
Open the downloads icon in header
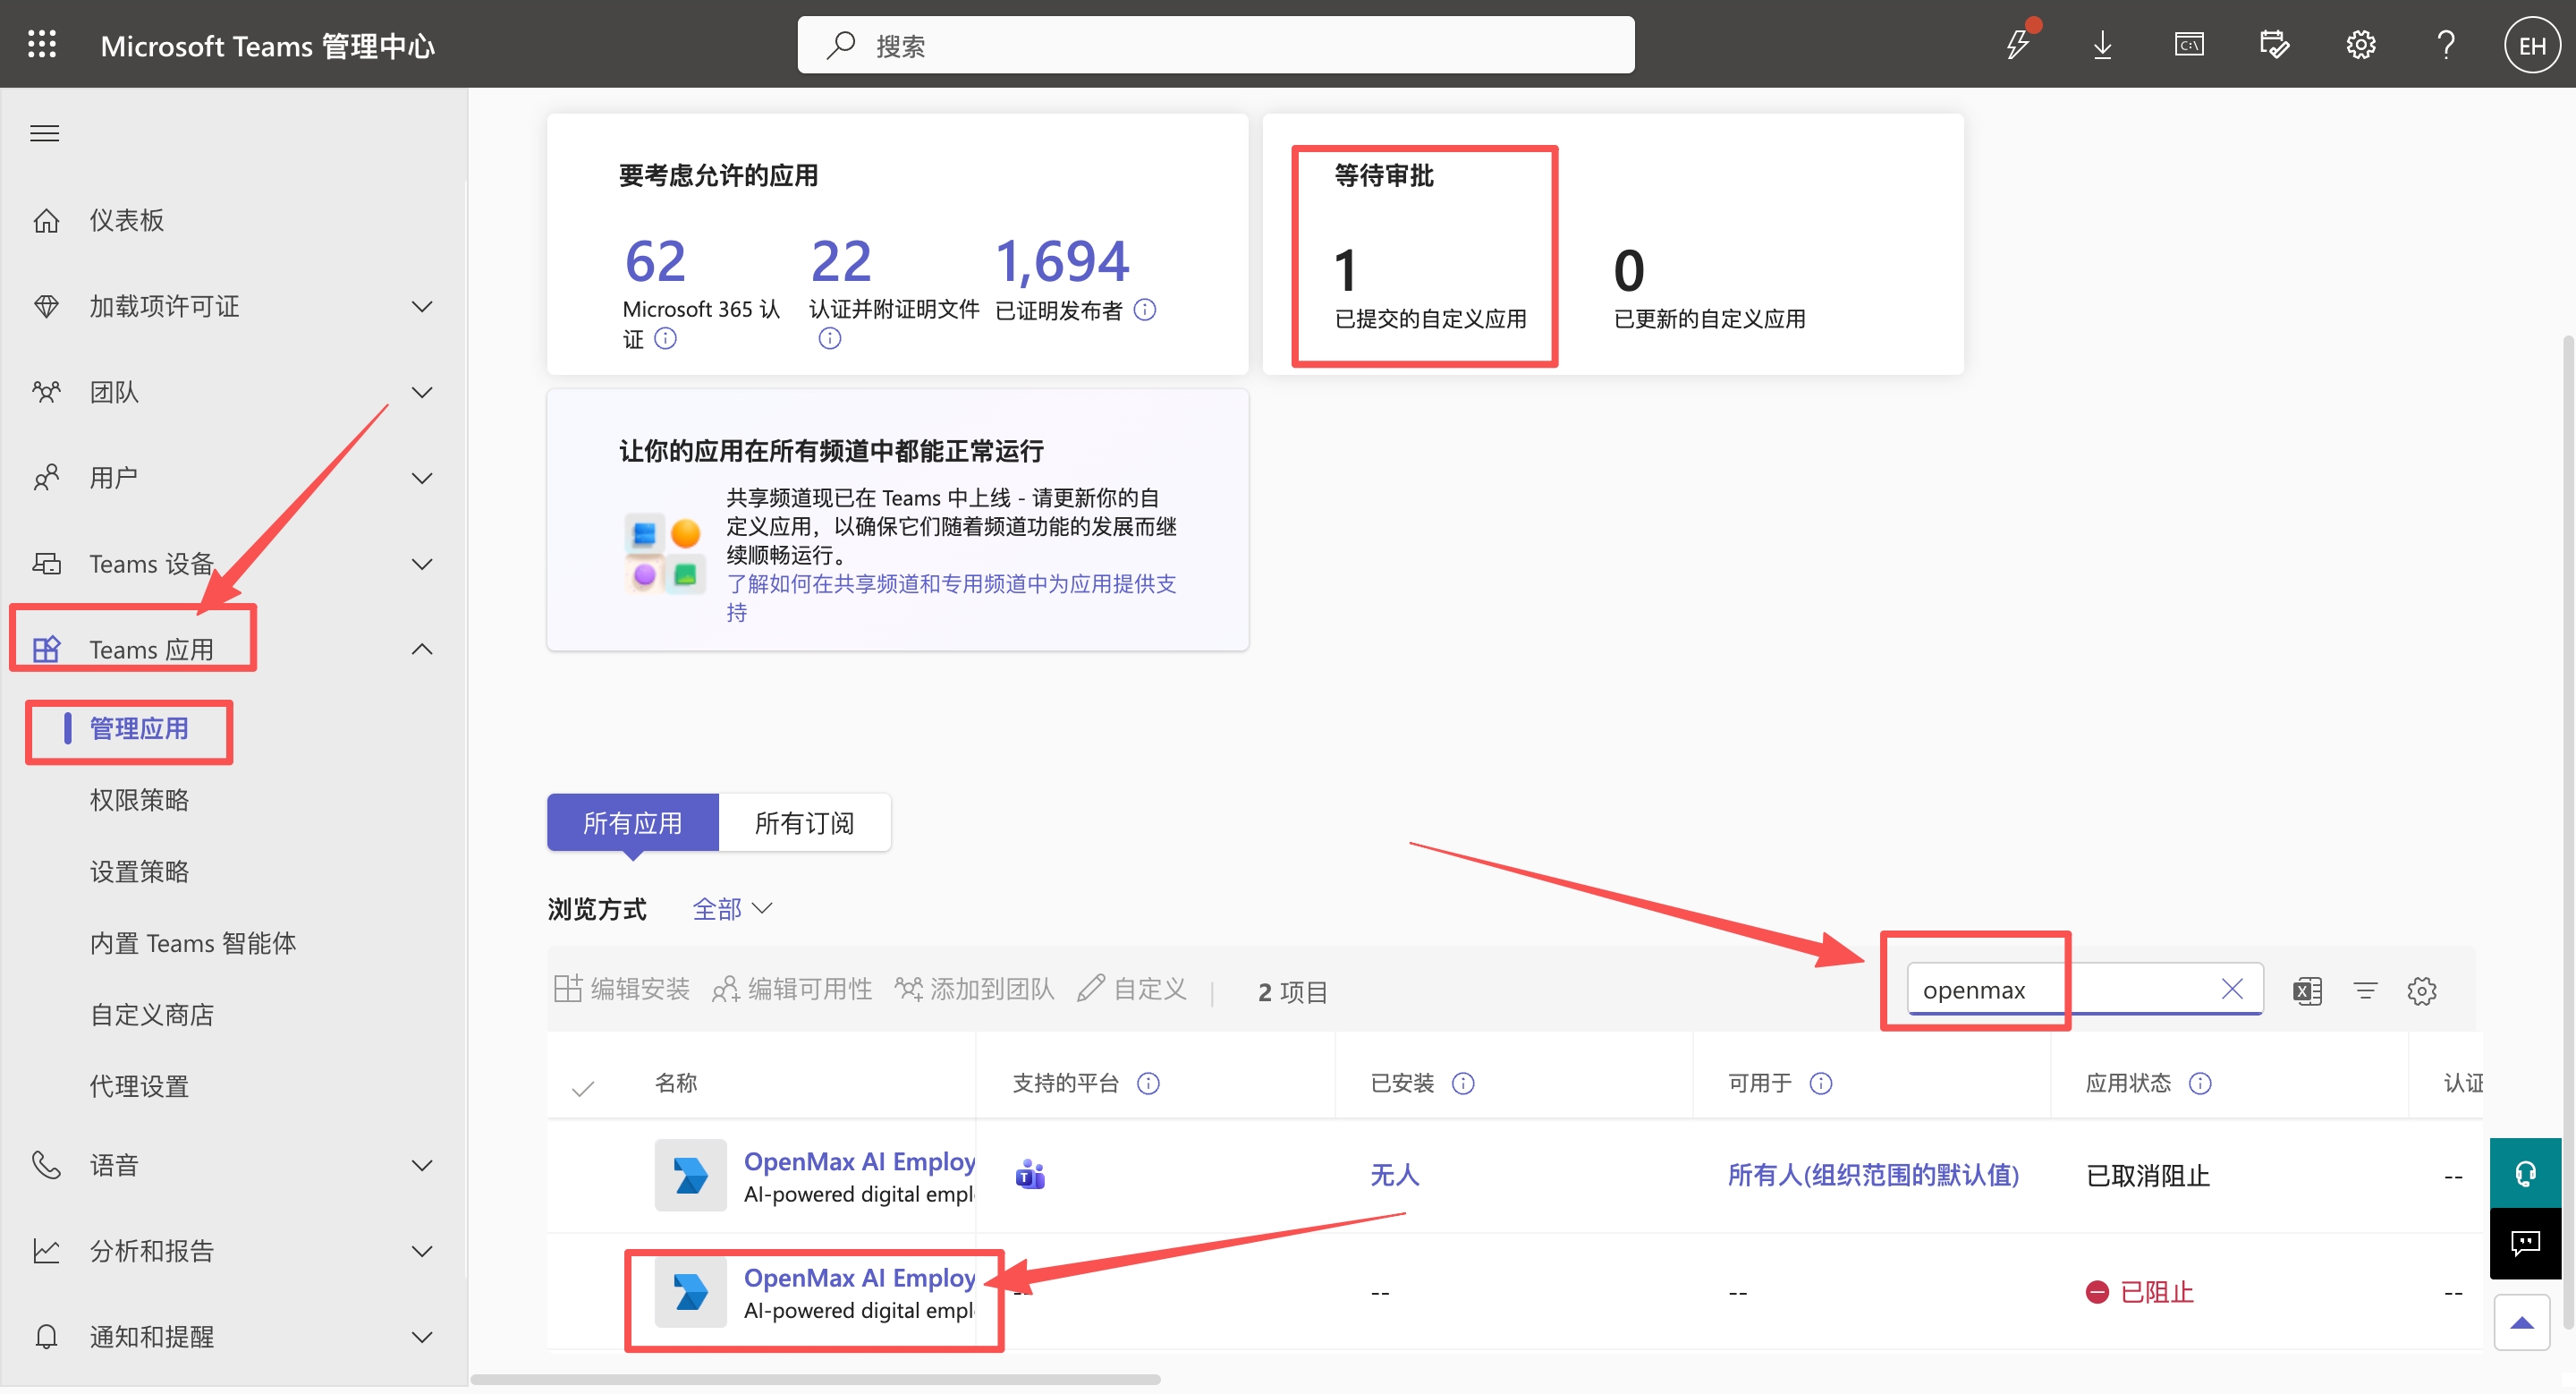tap(2103, 44)
